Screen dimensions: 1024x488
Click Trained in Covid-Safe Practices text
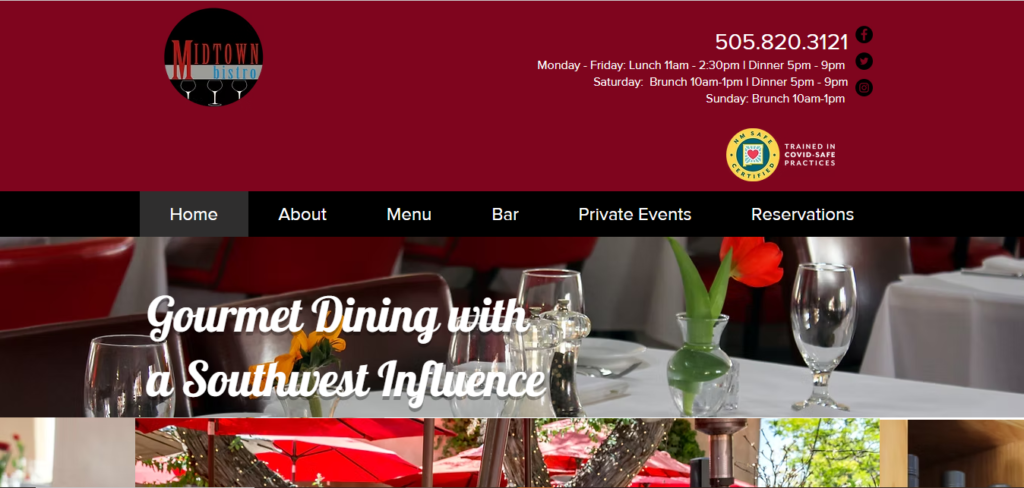coord(810,155)
